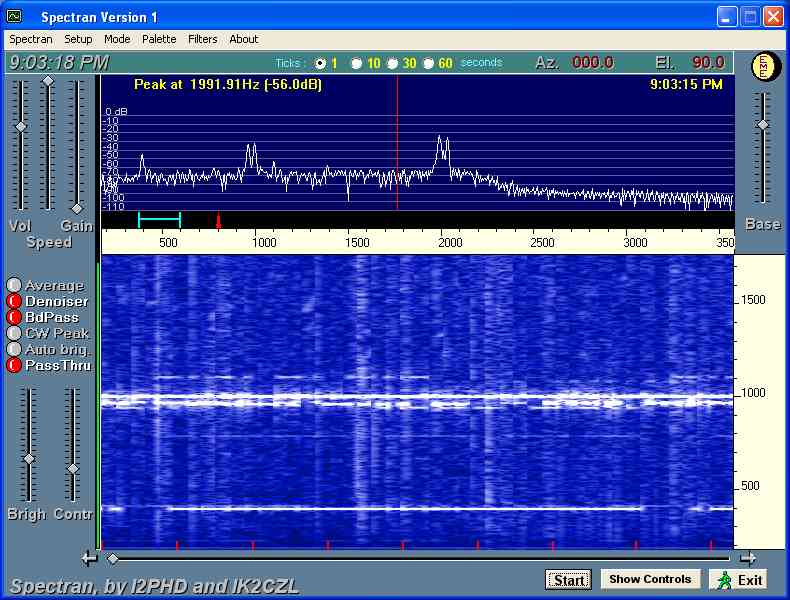Click the 1000 label on the frequency scale
The height and width of the screenshot is (600, 790).
click(264, 243)
